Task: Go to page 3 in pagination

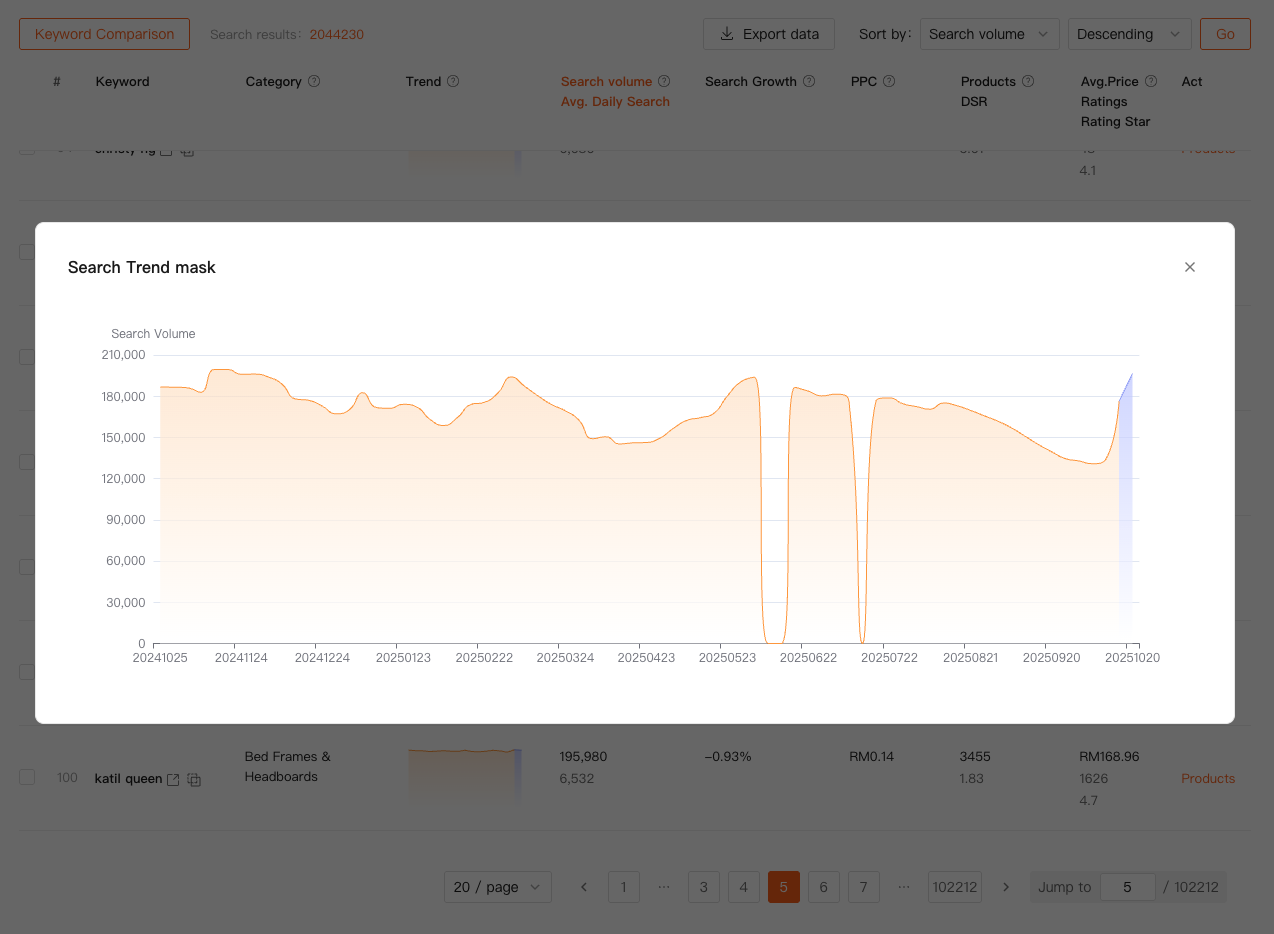Action: click(703, 887)
